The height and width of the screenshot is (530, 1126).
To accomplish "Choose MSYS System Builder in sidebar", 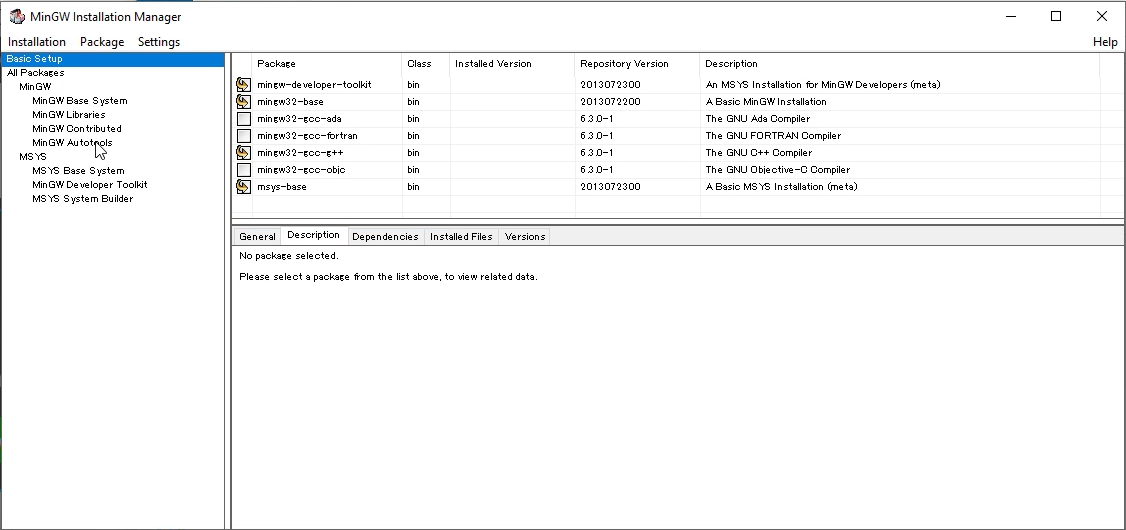I will click(82, 199).
